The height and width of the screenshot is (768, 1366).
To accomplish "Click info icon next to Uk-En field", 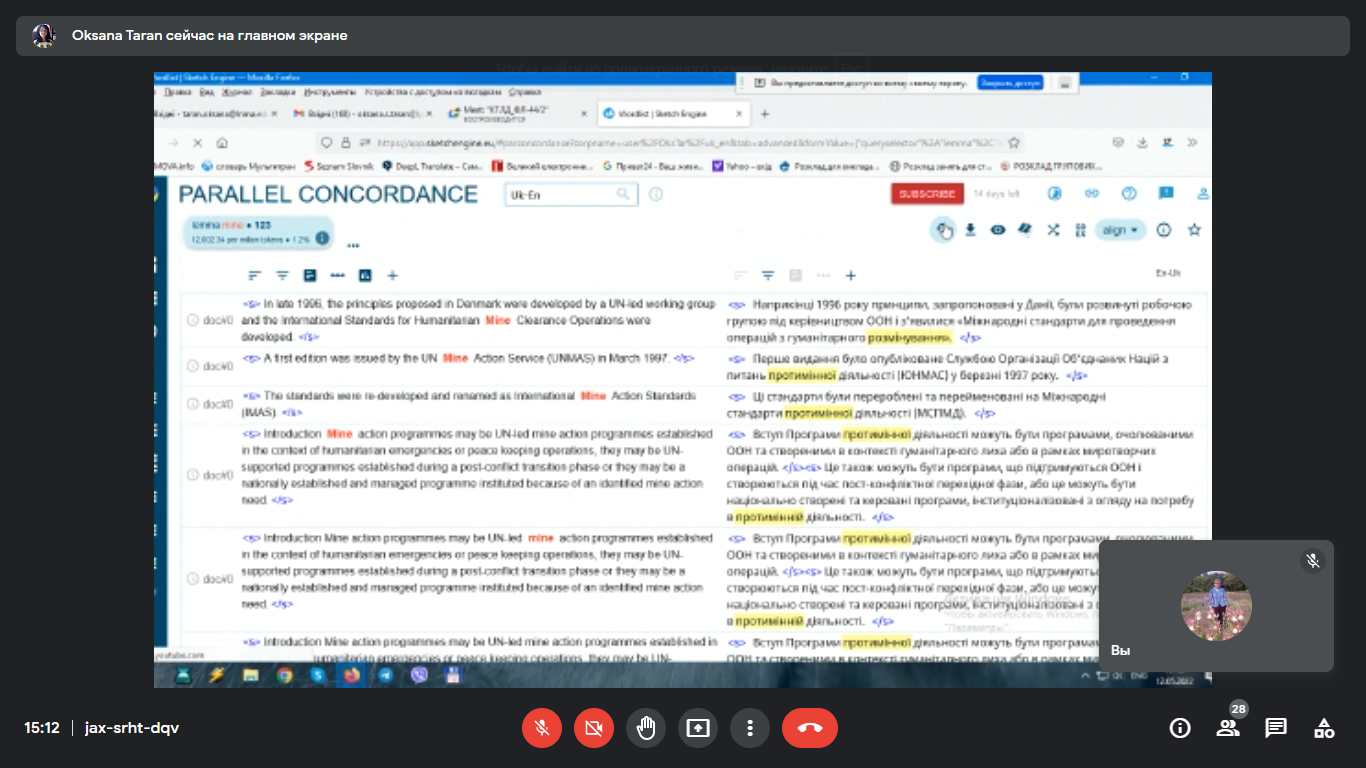I will (656, 194).
